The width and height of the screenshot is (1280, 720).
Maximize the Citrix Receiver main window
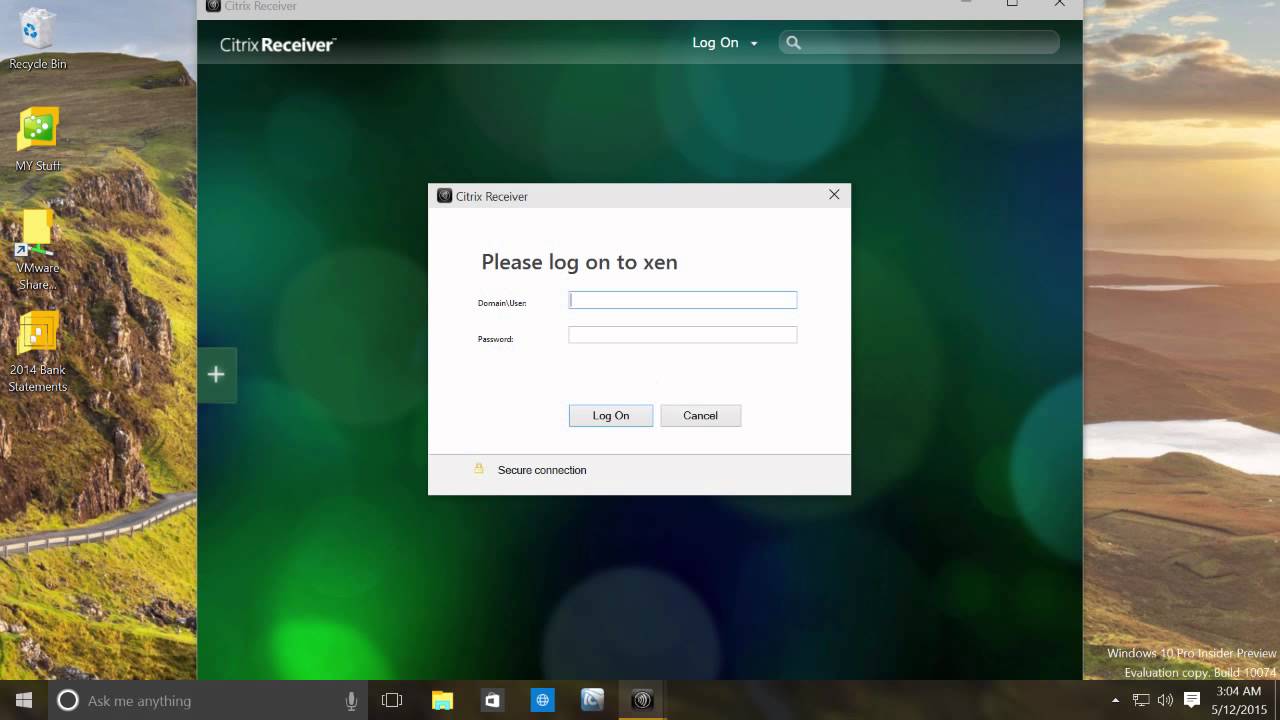tap(1012, 4)
